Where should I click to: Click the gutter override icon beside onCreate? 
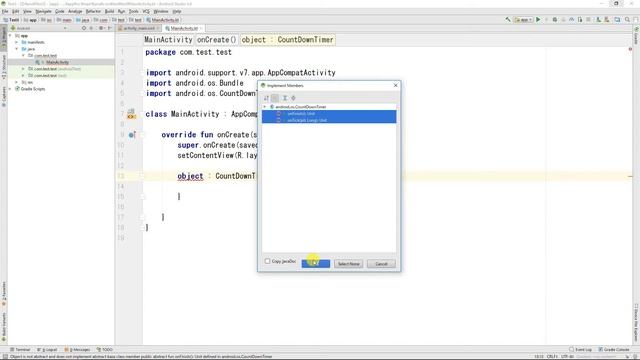click(x=131, y=135)
